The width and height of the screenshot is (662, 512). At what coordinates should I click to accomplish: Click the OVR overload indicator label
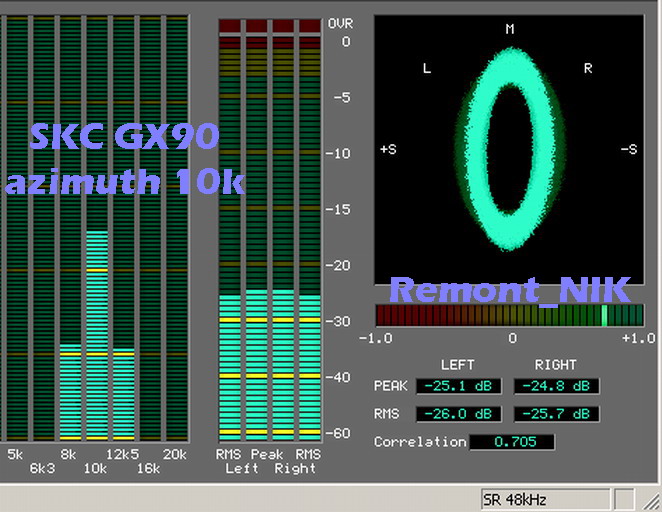pyautogui.click(x=339, y=23)
